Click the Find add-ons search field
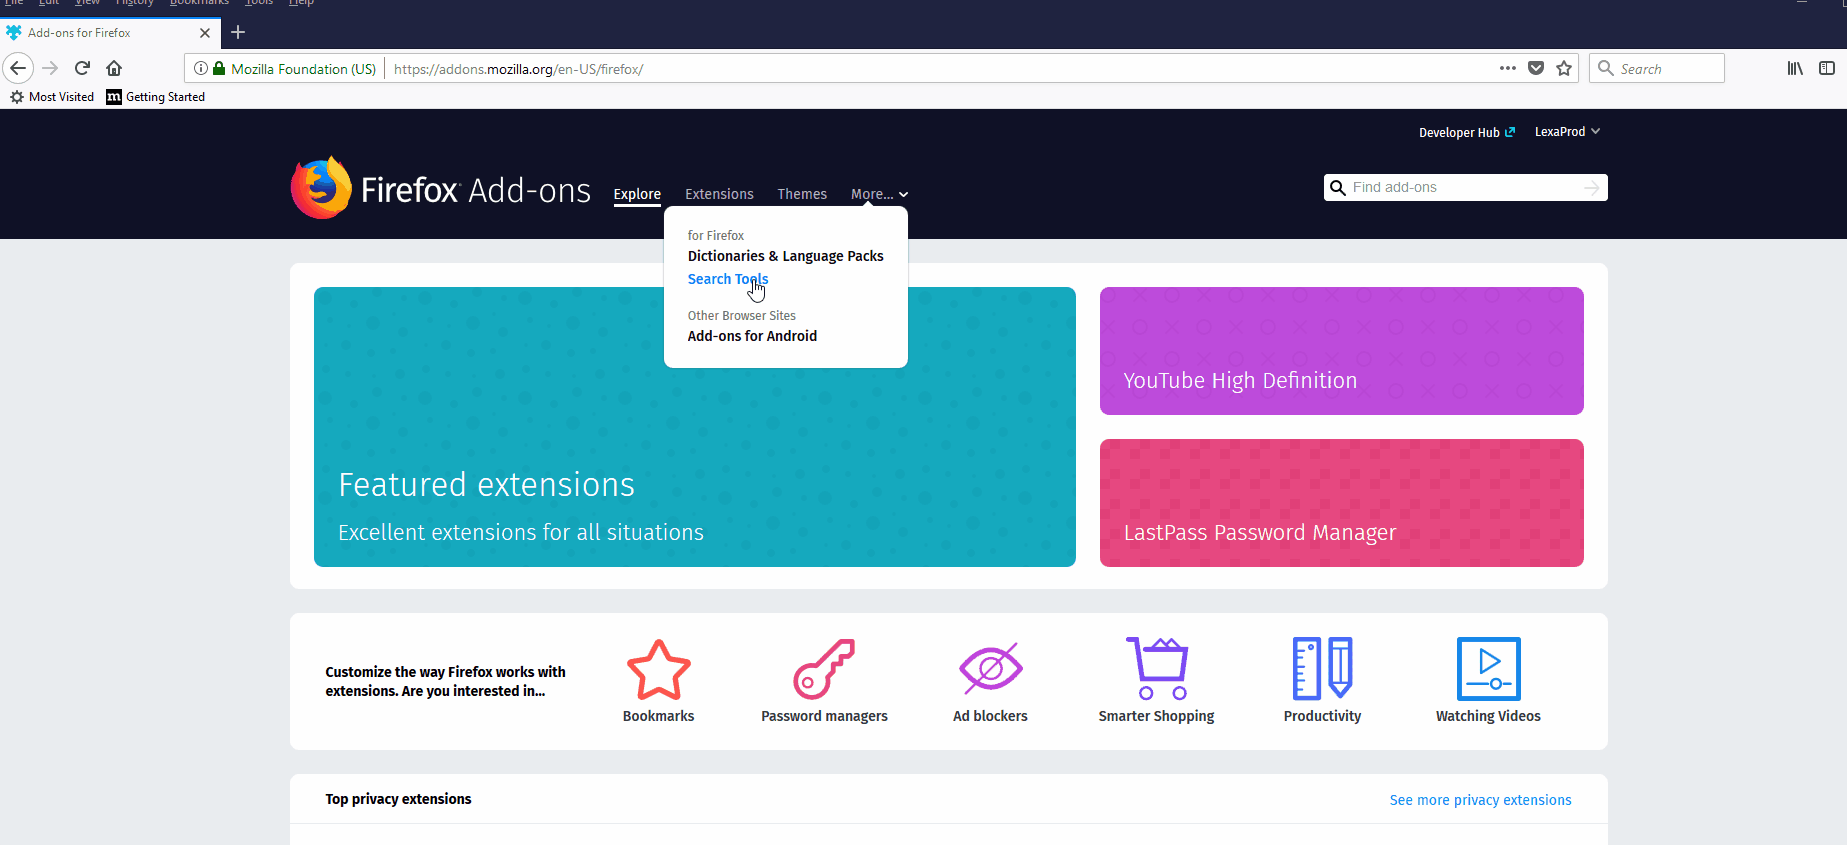 point(1465,187)
